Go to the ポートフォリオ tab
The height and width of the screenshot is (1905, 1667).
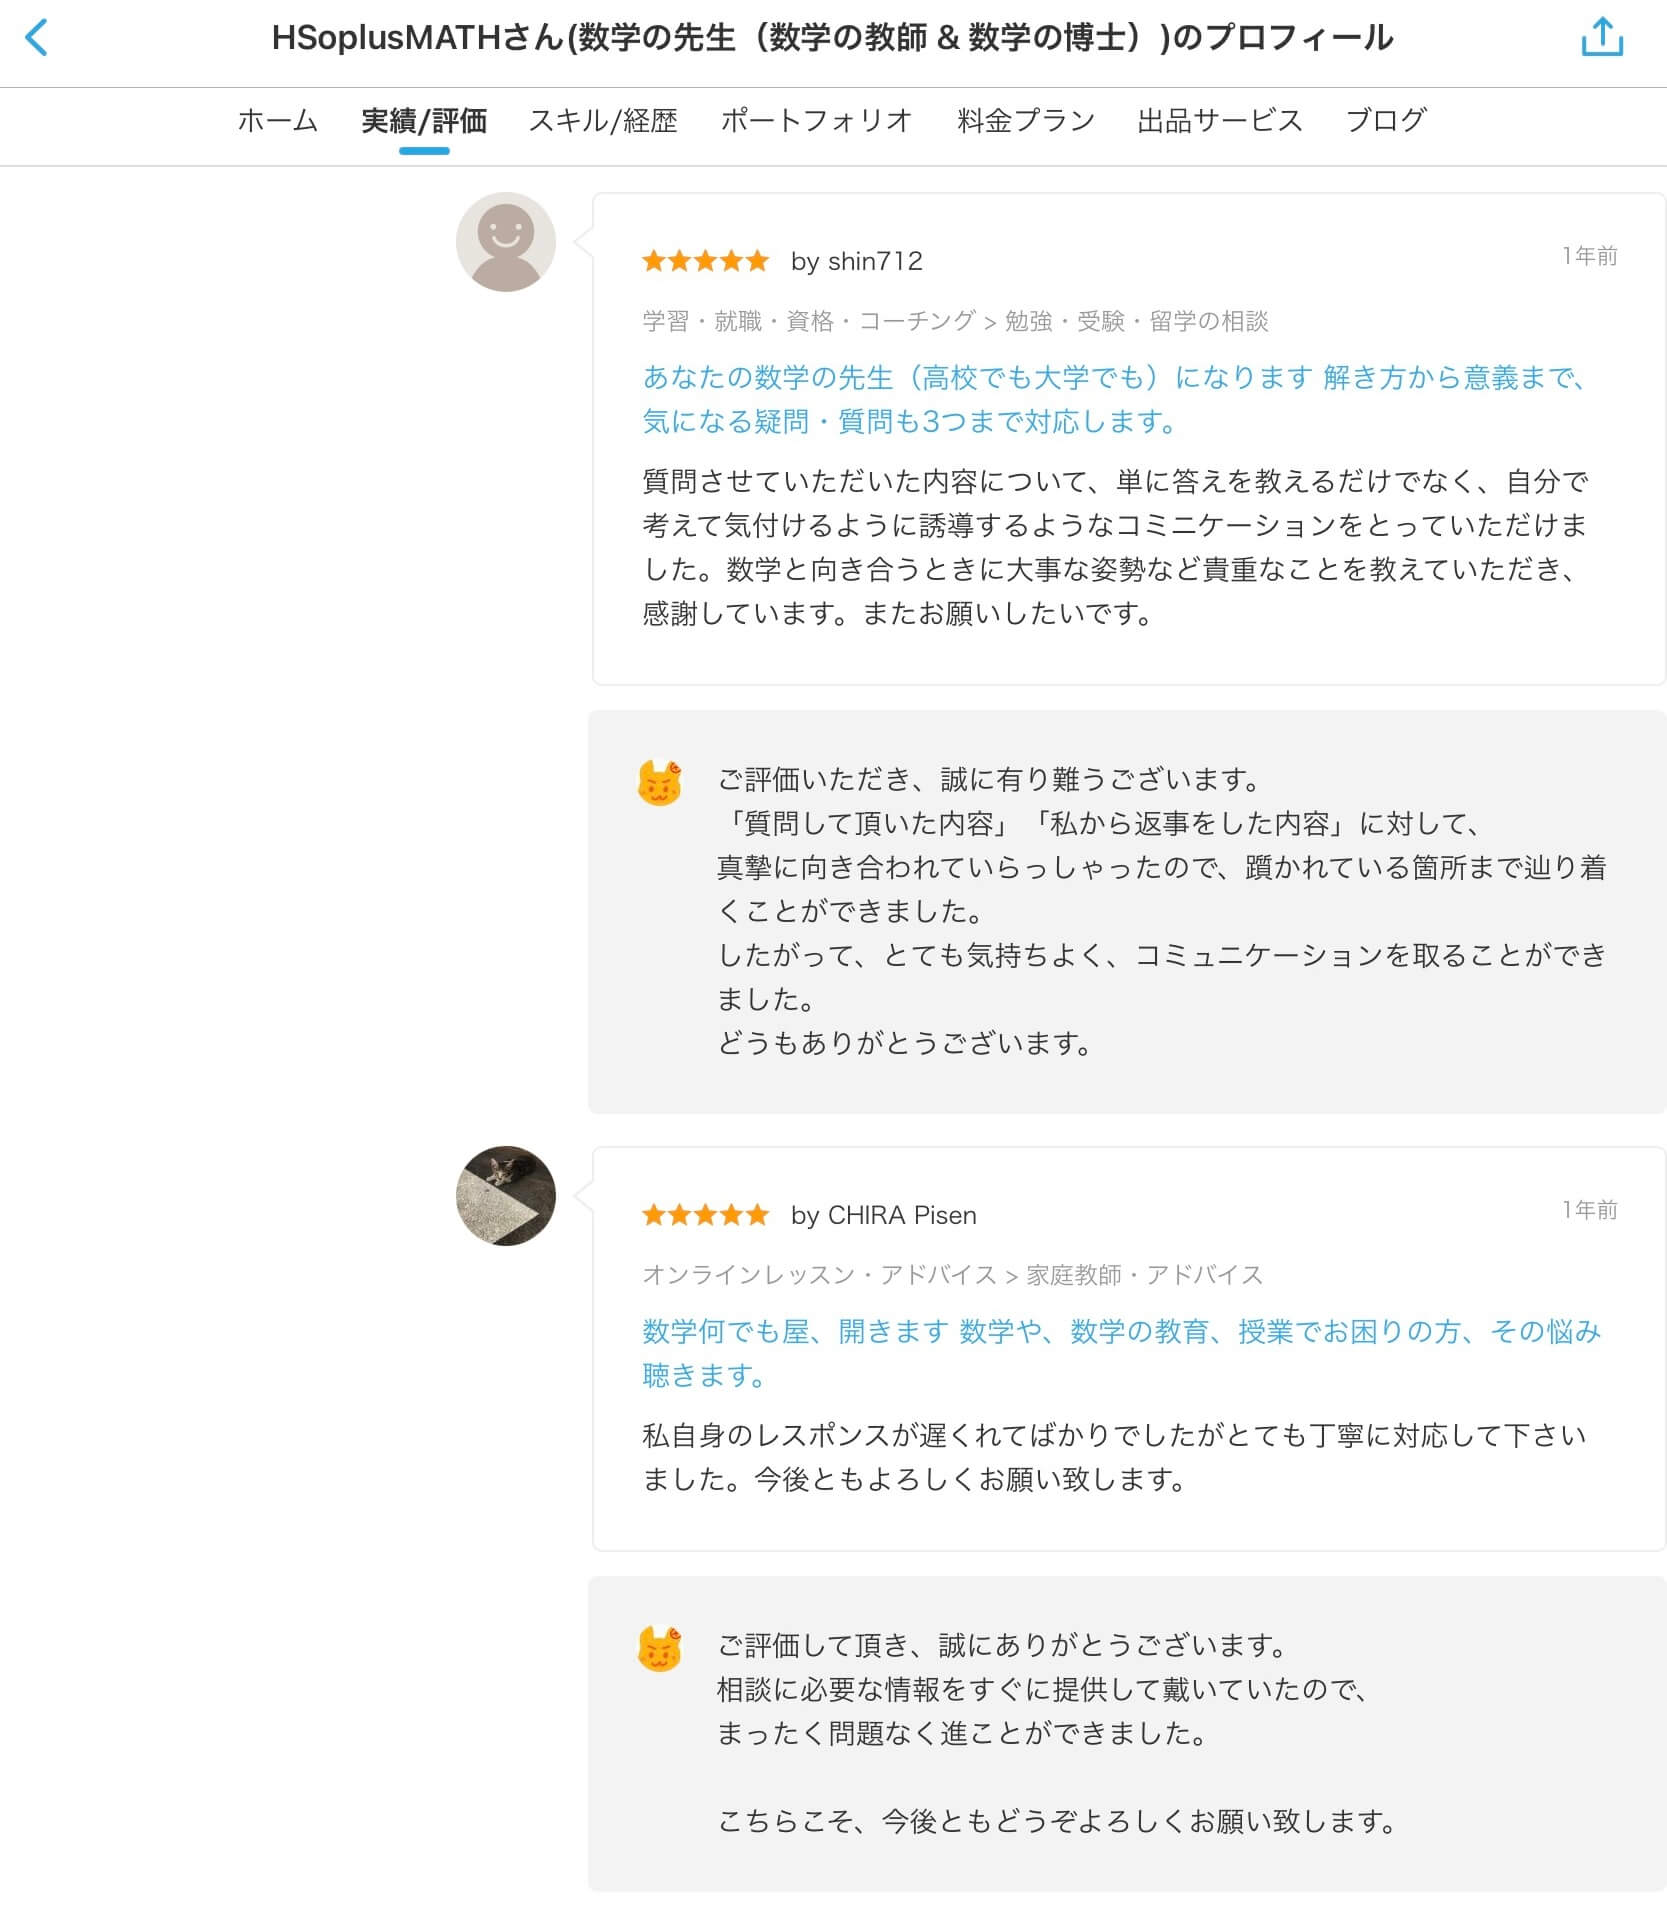[x=816, y=121]
